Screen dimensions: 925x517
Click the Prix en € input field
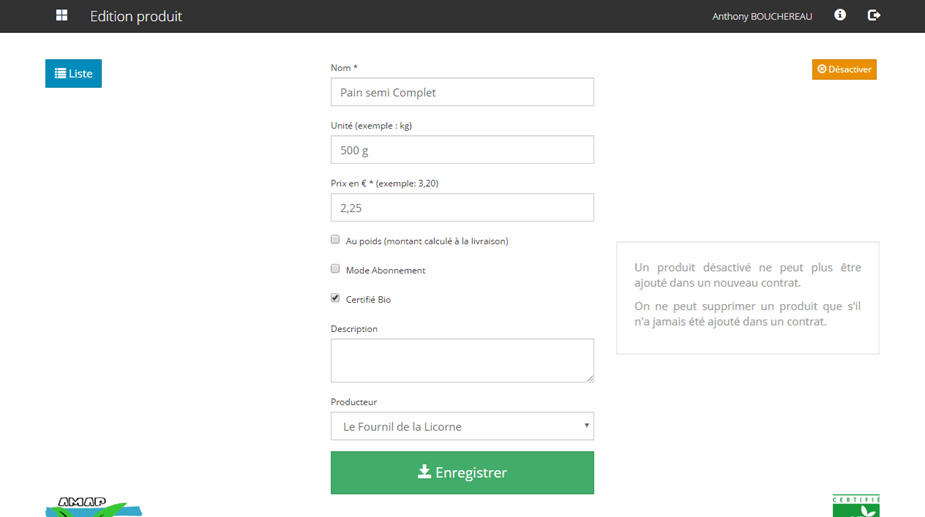[x=462, y=208]
